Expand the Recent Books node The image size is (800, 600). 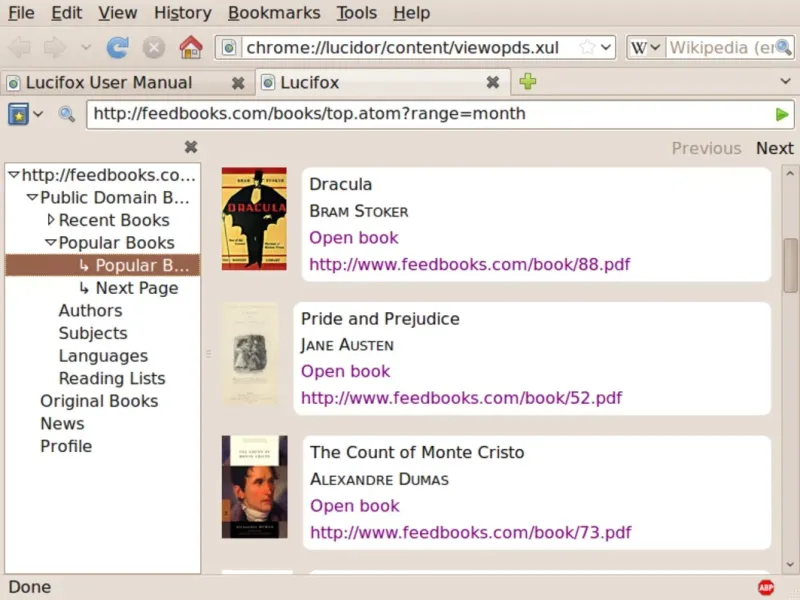point(51,220)
